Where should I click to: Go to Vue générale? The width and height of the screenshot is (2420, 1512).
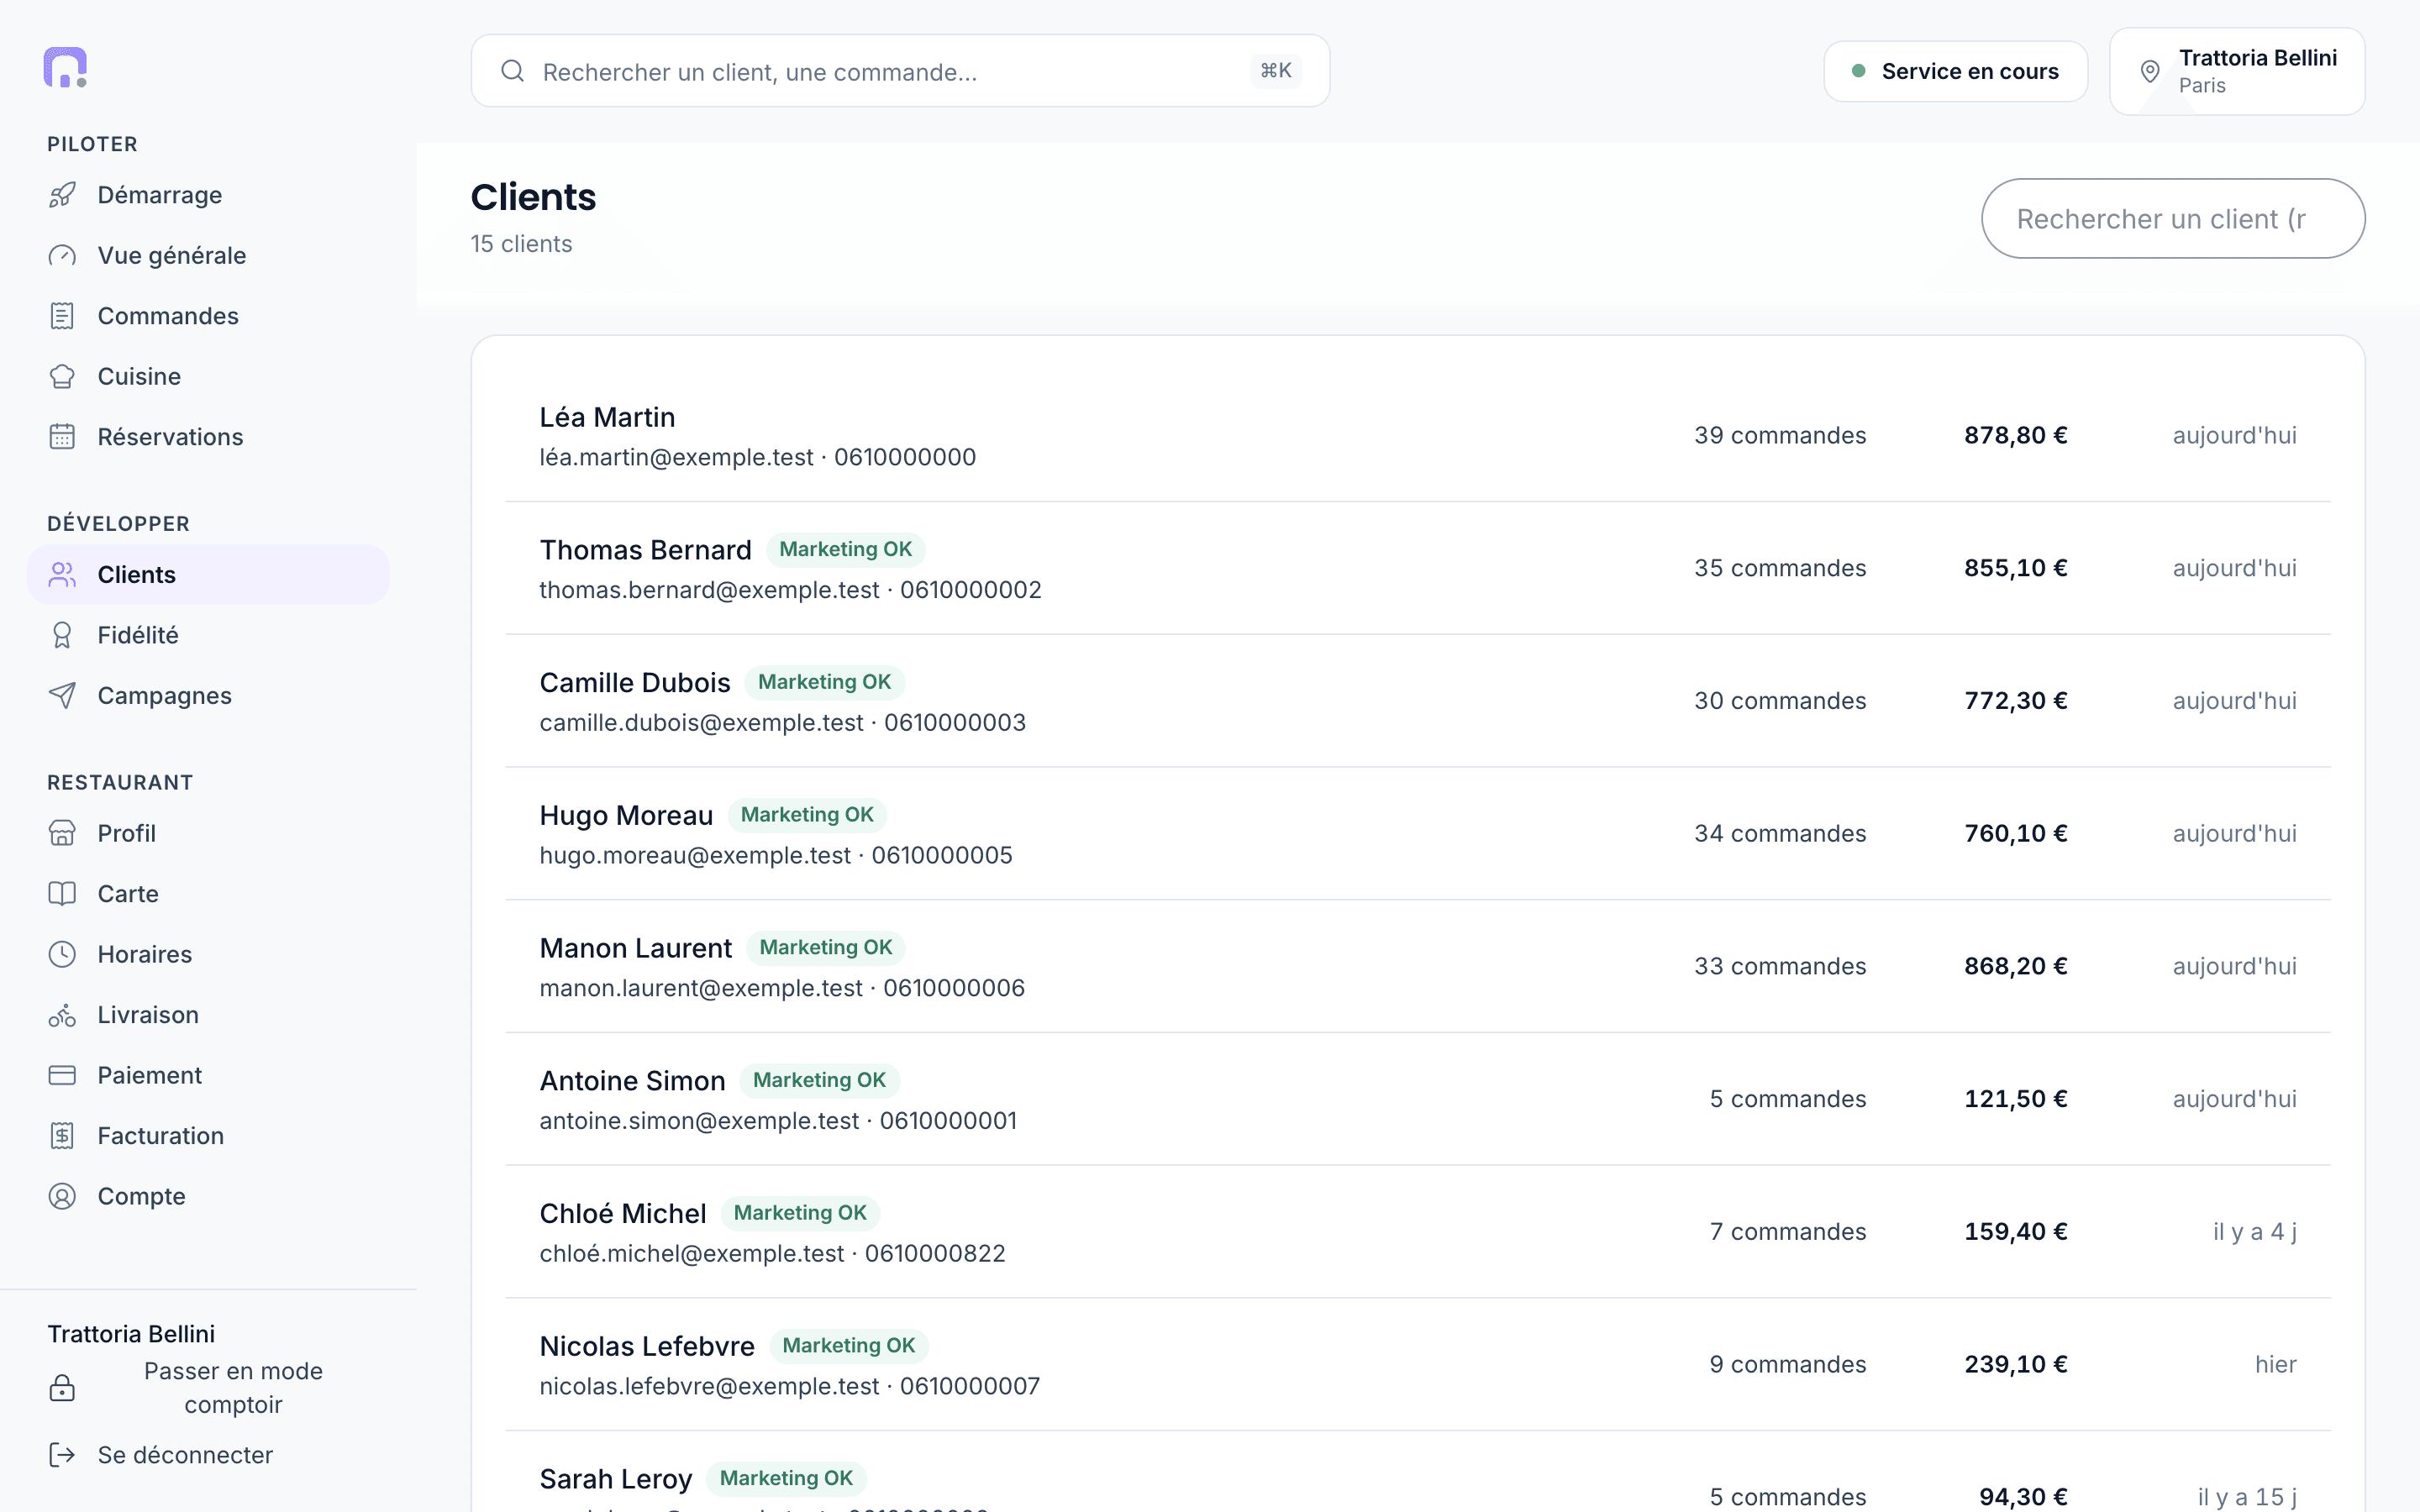[208, 255]
